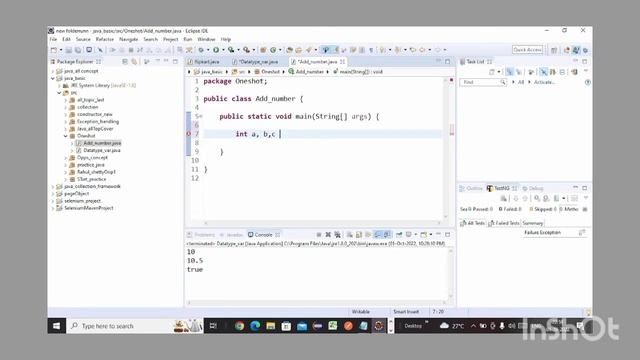640x360 pixels.
Task: Collapse the java_basic project node
Action: click(53, 78)
